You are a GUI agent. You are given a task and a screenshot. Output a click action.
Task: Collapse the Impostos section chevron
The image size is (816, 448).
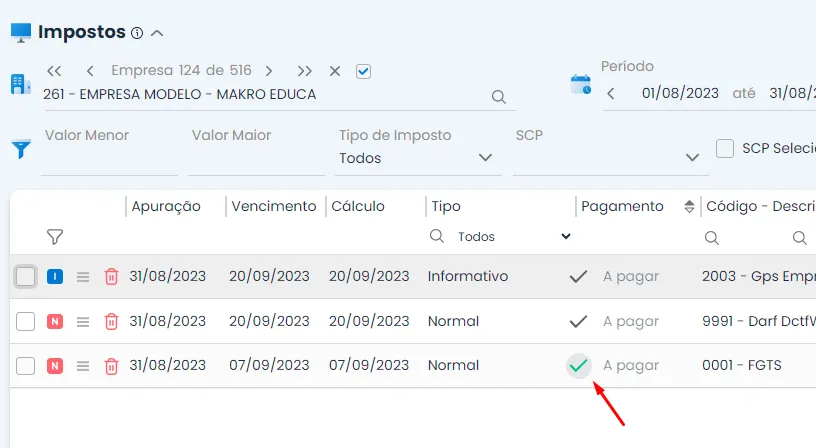(x=157, y=33)
